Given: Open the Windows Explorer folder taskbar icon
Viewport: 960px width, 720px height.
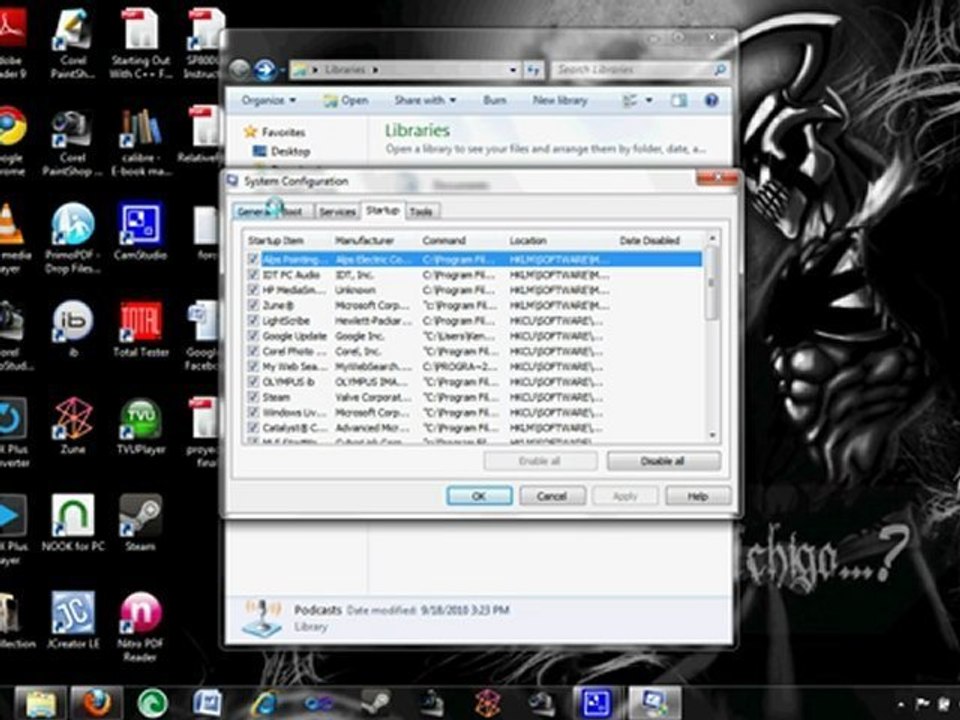Looking at the screenshot, I should point(40,703).
